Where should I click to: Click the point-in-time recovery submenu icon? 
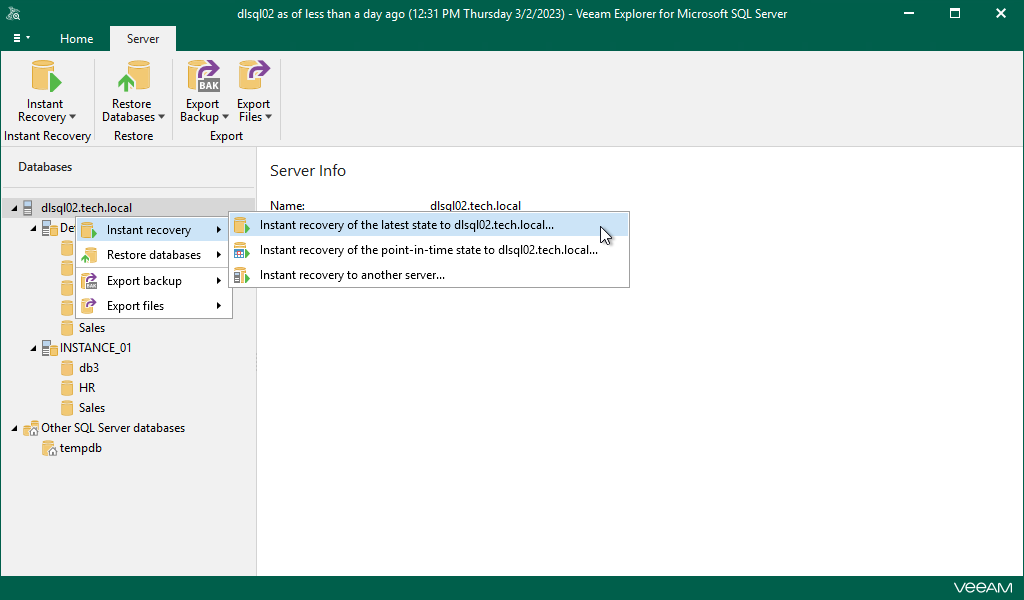coord(242,250)
